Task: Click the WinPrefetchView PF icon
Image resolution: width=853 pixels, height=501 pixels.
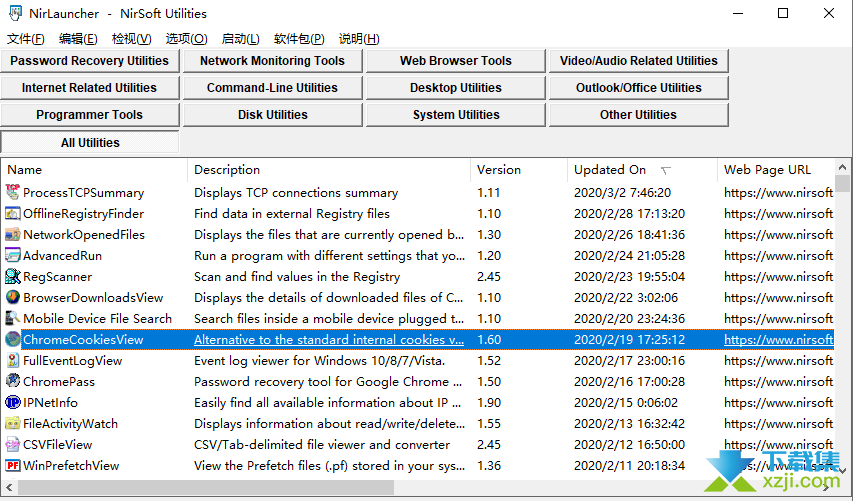Action: click(13, 466)
